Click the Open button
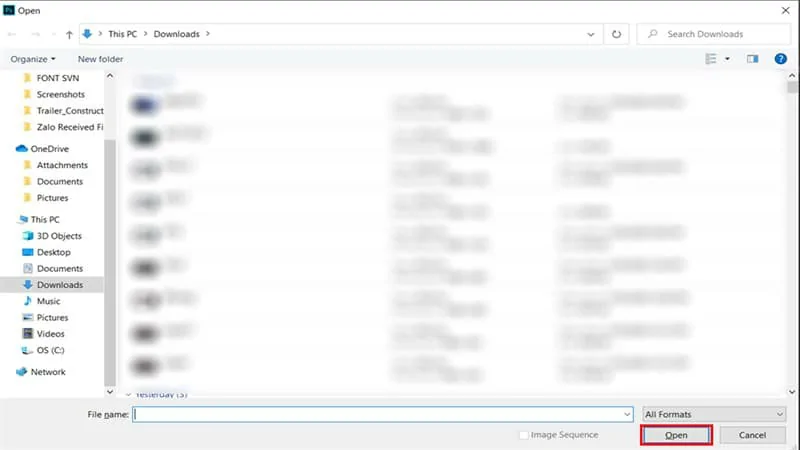Viewport: 800px width, 450px height. pos(676,435)
